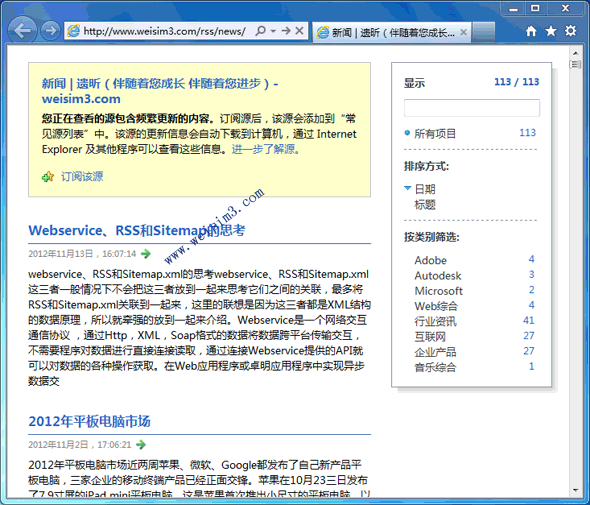
Task: Open the address bar dropdown arrow
Action: pyautogui.click(x=274, y=31)
